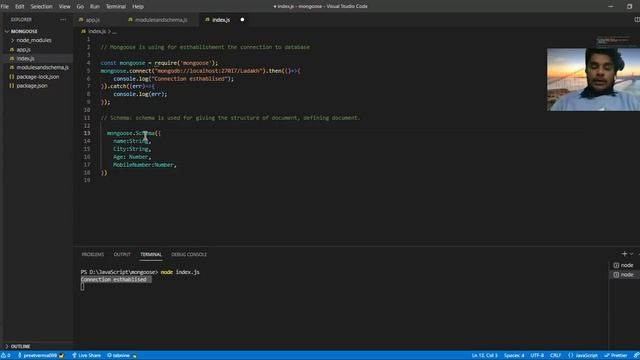Click the tabnine status bar item
The image size is (640, 360).
pyautogui.click(x=122, y=356)
